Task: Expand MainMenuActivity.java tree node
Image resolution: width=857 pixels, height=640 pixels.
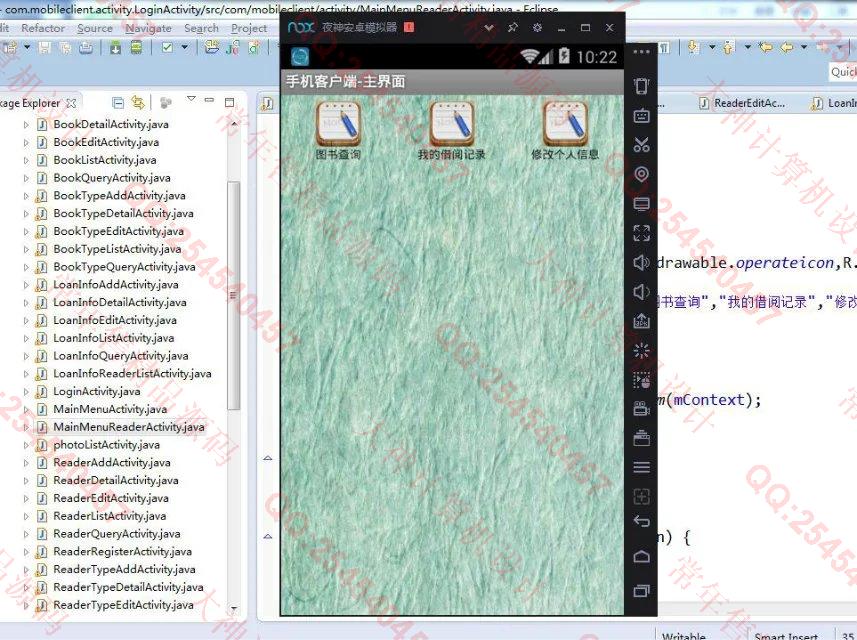Action: 26,409
